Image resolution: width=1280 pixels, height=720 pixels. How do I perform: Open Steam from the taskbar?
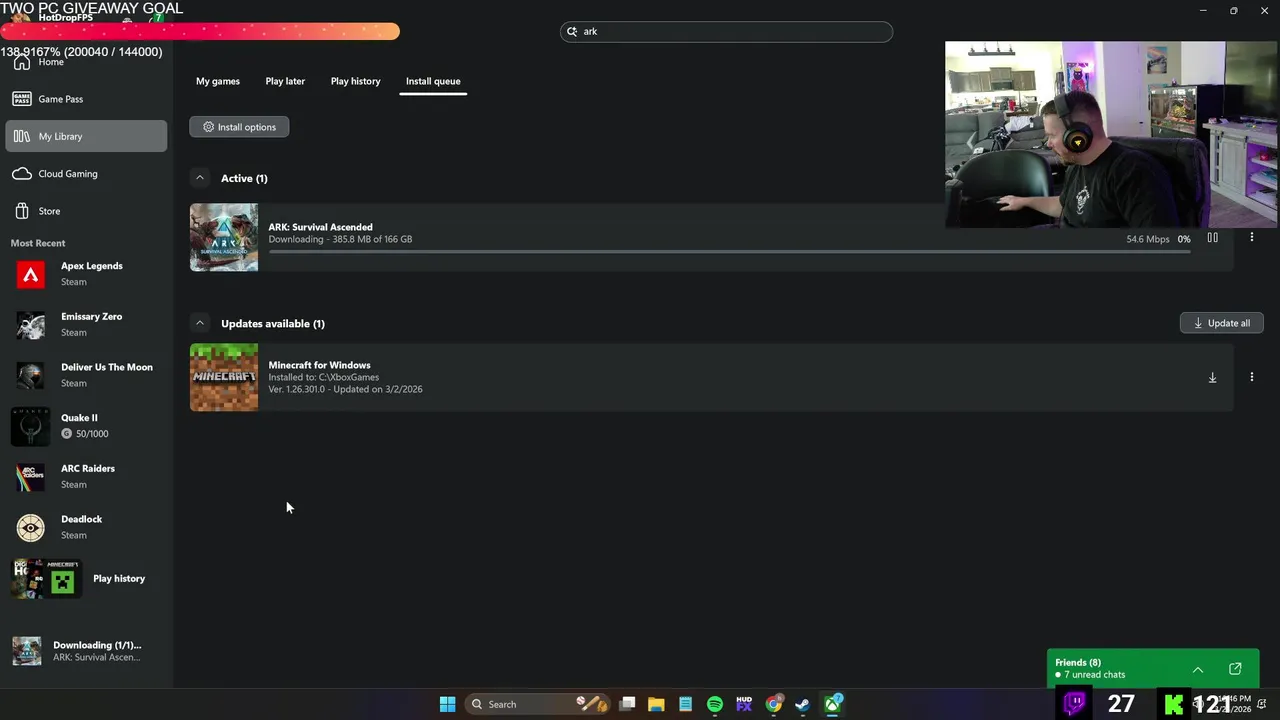[802, 704]
